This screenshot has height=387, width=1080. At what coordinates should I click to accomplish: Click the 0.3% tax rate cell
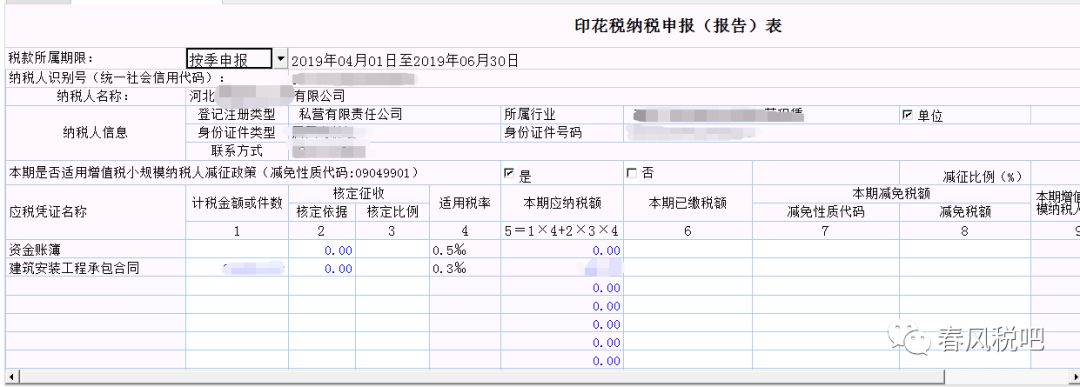pyautogui.click(x=464, y=268)
